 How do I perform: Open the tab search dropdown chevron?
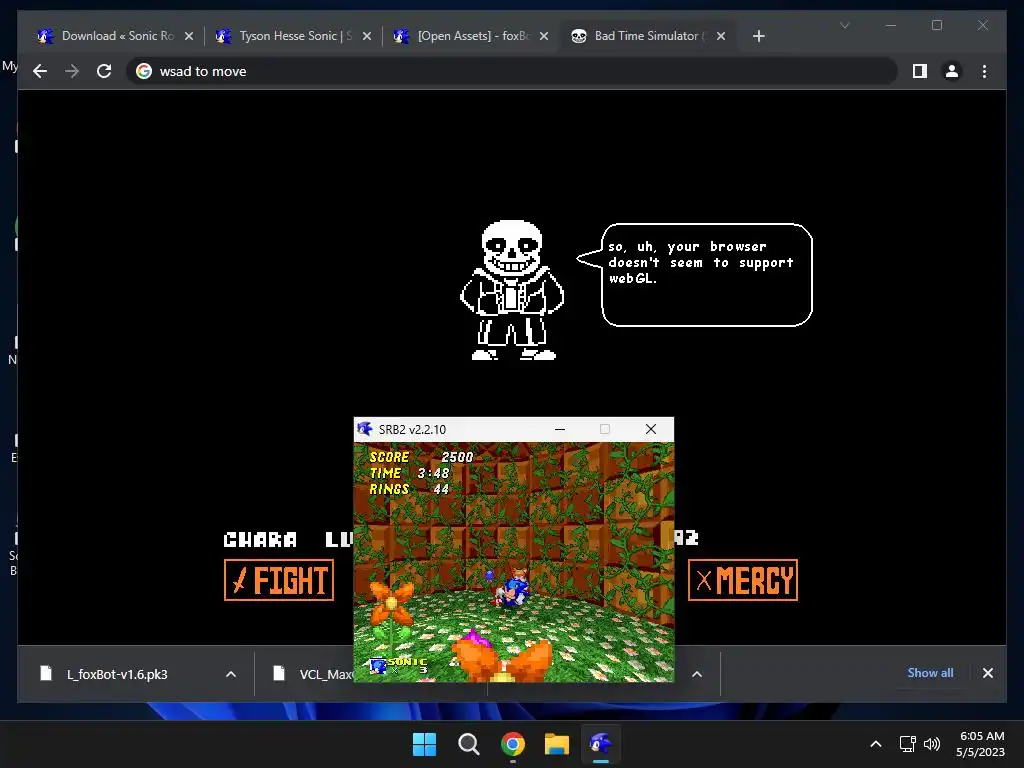point(844,25)
